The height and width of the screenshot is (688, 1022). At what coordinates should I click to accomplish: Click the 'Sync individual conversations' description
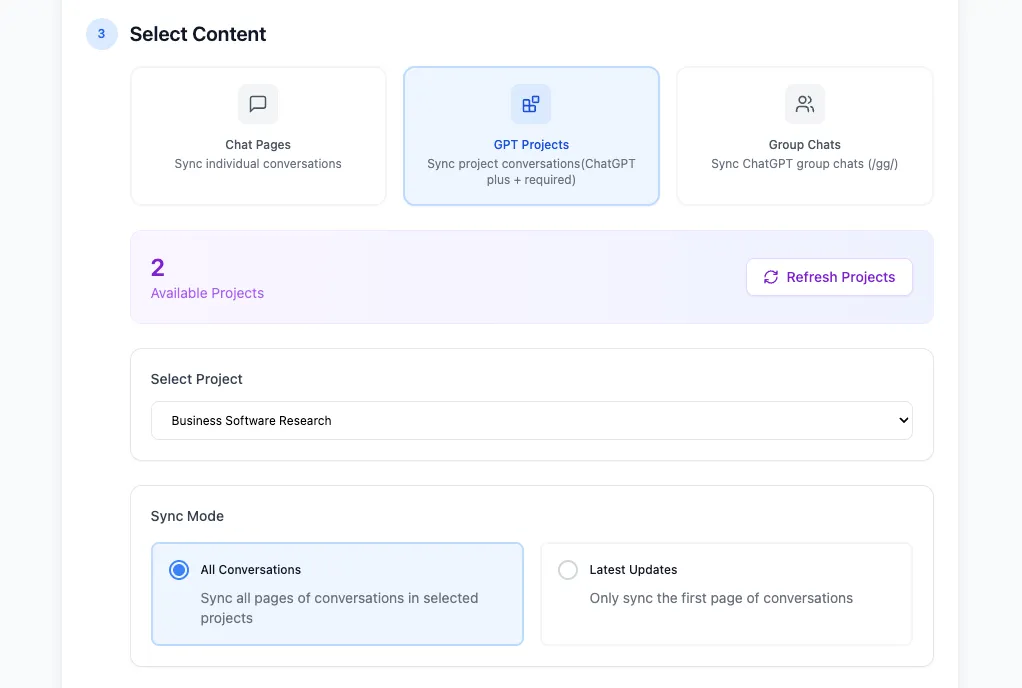258,164
